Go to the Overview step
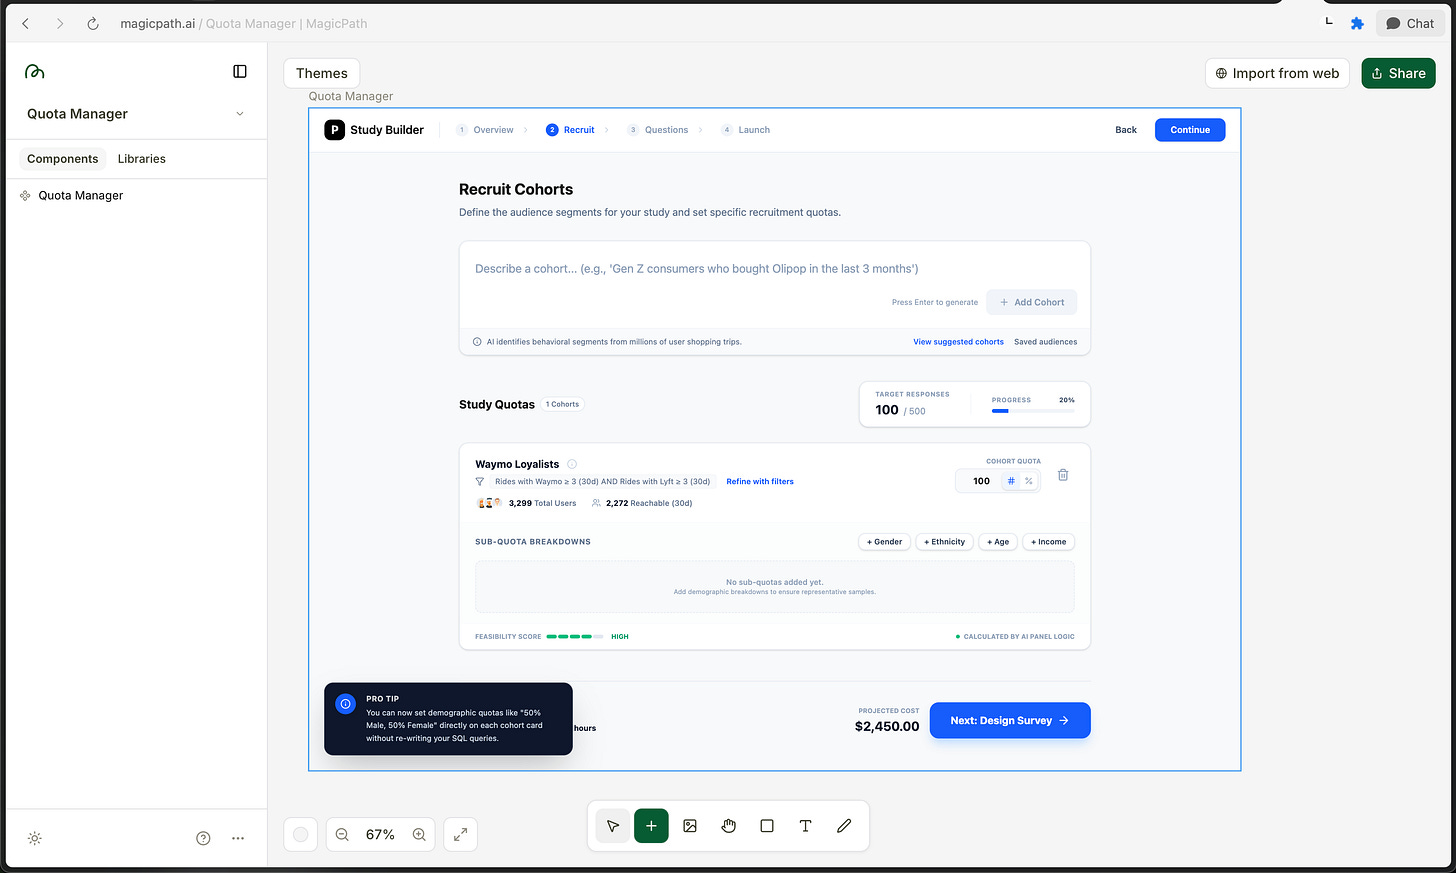Screen dimensions: 1456x873 coord(485,130)
